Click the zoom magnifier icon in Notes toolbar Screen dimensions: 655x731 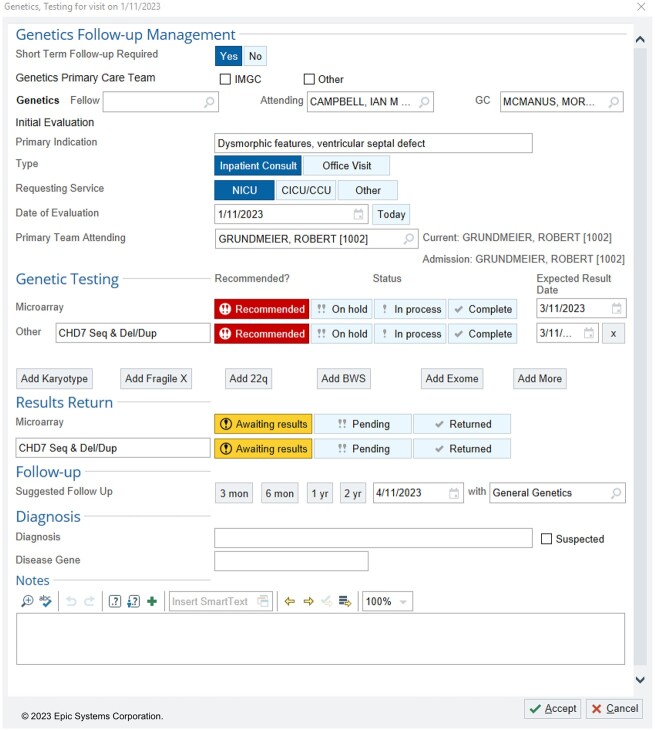27,601
